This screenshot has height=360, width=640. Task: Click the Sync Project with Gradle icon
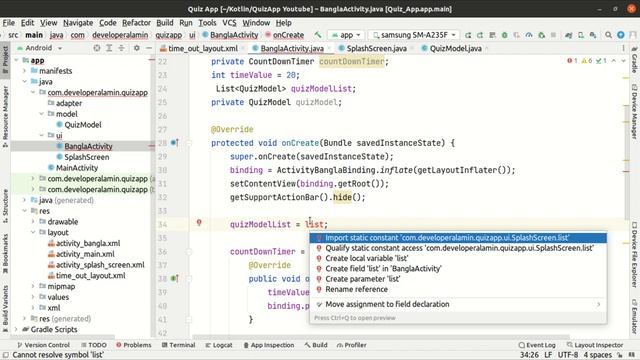[568, 35]
